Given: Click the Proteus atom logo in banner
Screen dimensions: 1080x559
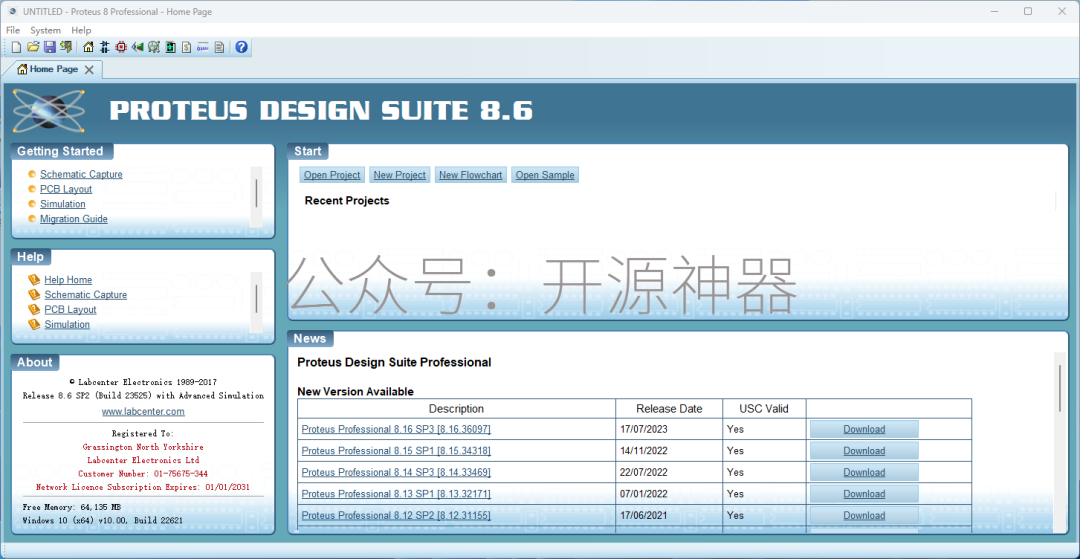Looking at the screenshot, I should tap(49, 111).
